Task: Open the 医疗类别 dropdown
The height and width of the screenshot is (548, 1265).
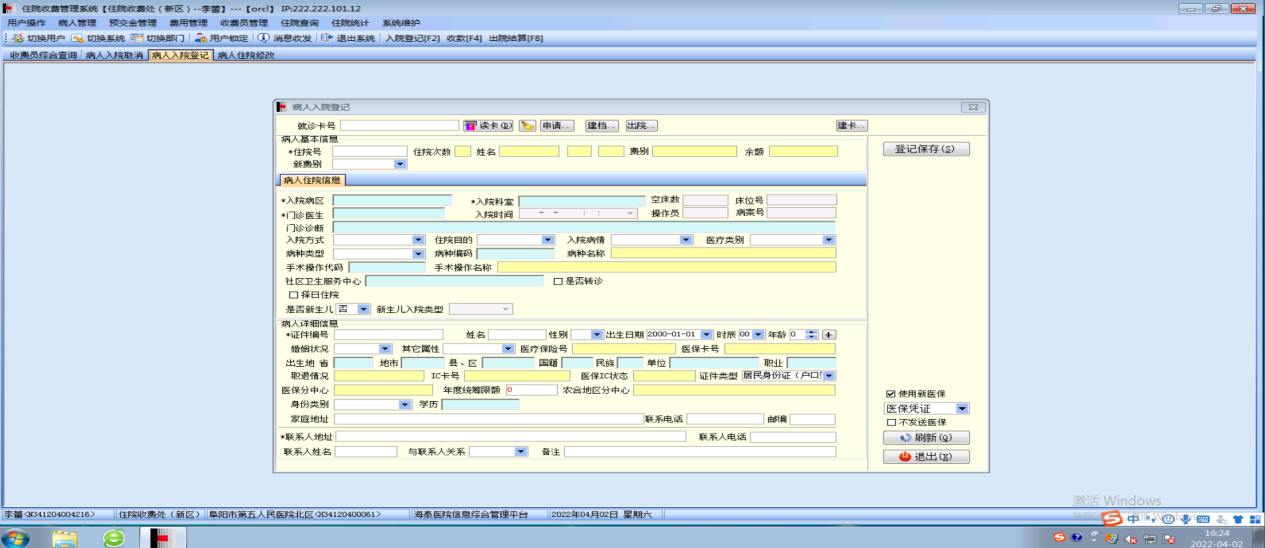Action: coord(828,240)
